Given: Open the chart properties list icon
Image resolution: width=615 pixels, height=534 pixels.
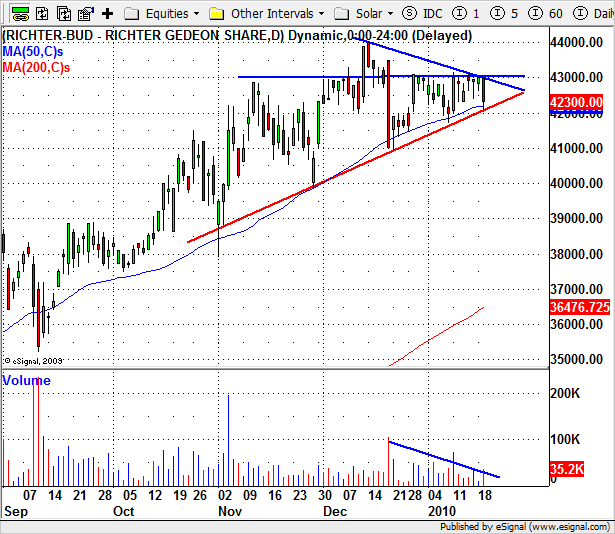Looking at the screenshot, I should [86, 14].
